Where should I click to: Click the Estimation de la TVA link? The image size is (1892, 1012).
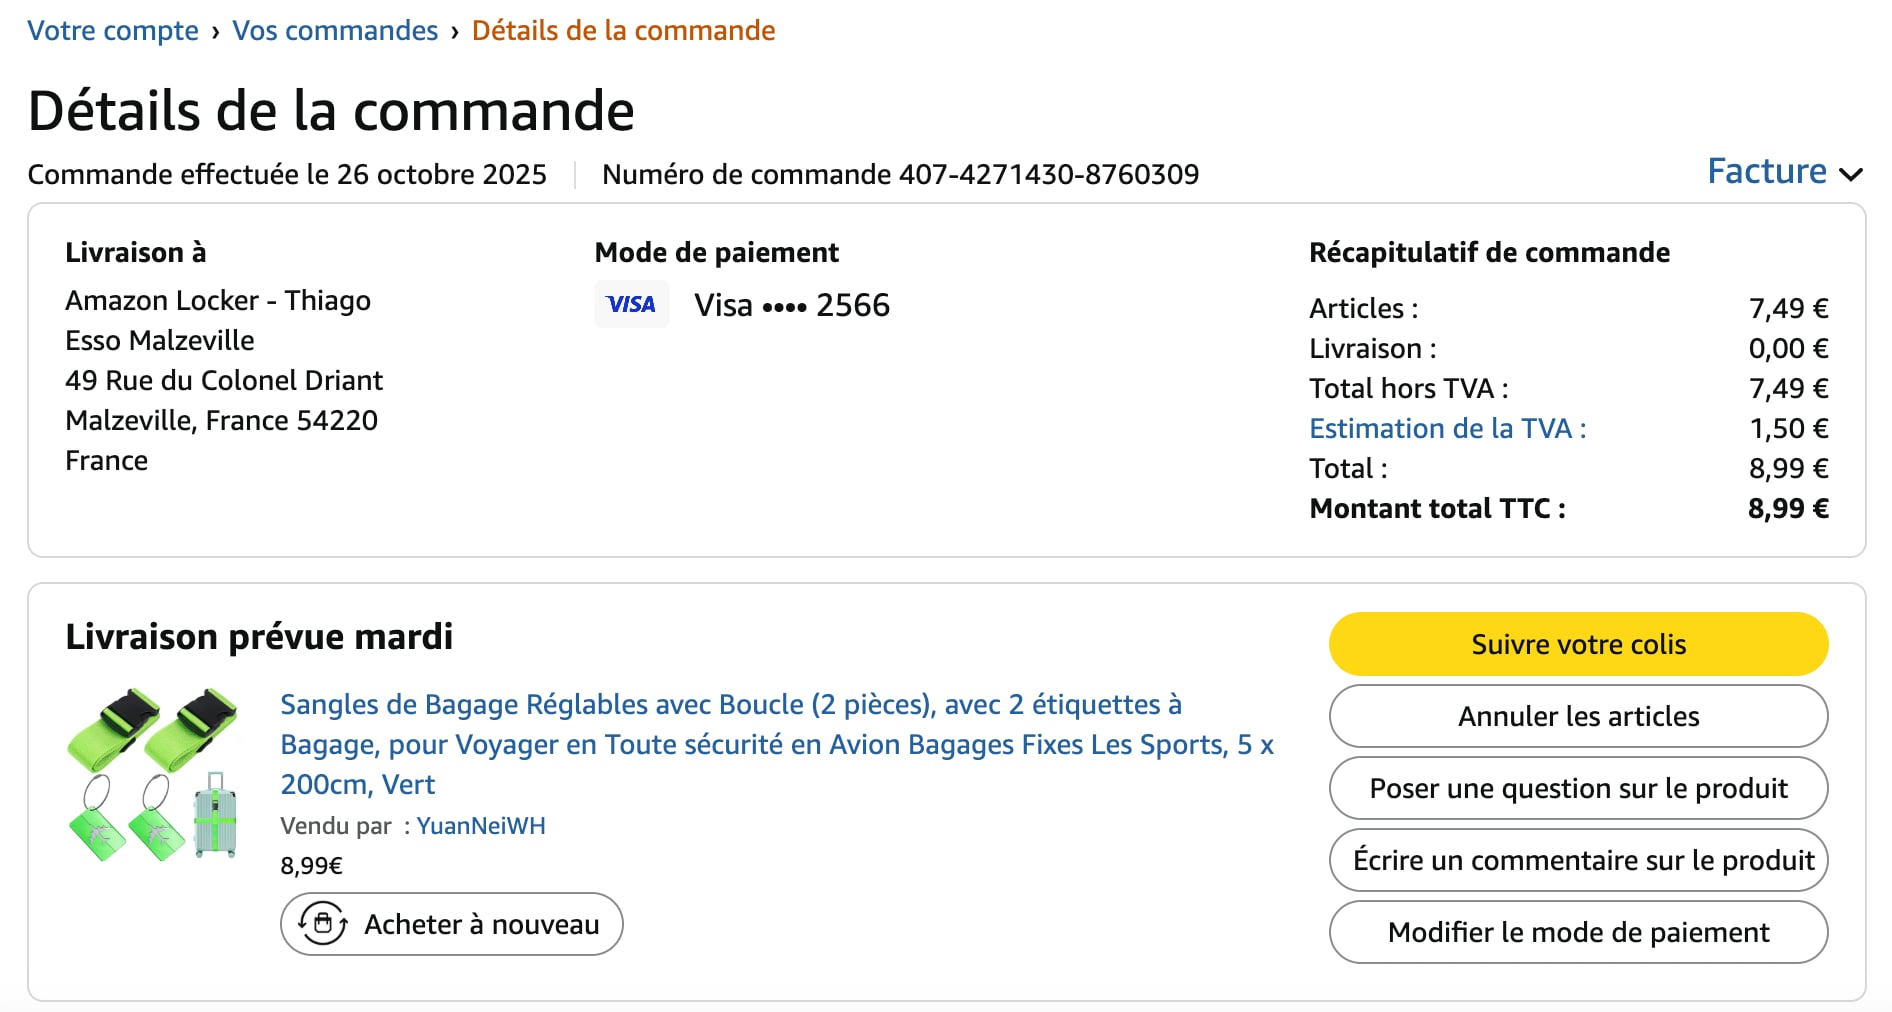1447,428
